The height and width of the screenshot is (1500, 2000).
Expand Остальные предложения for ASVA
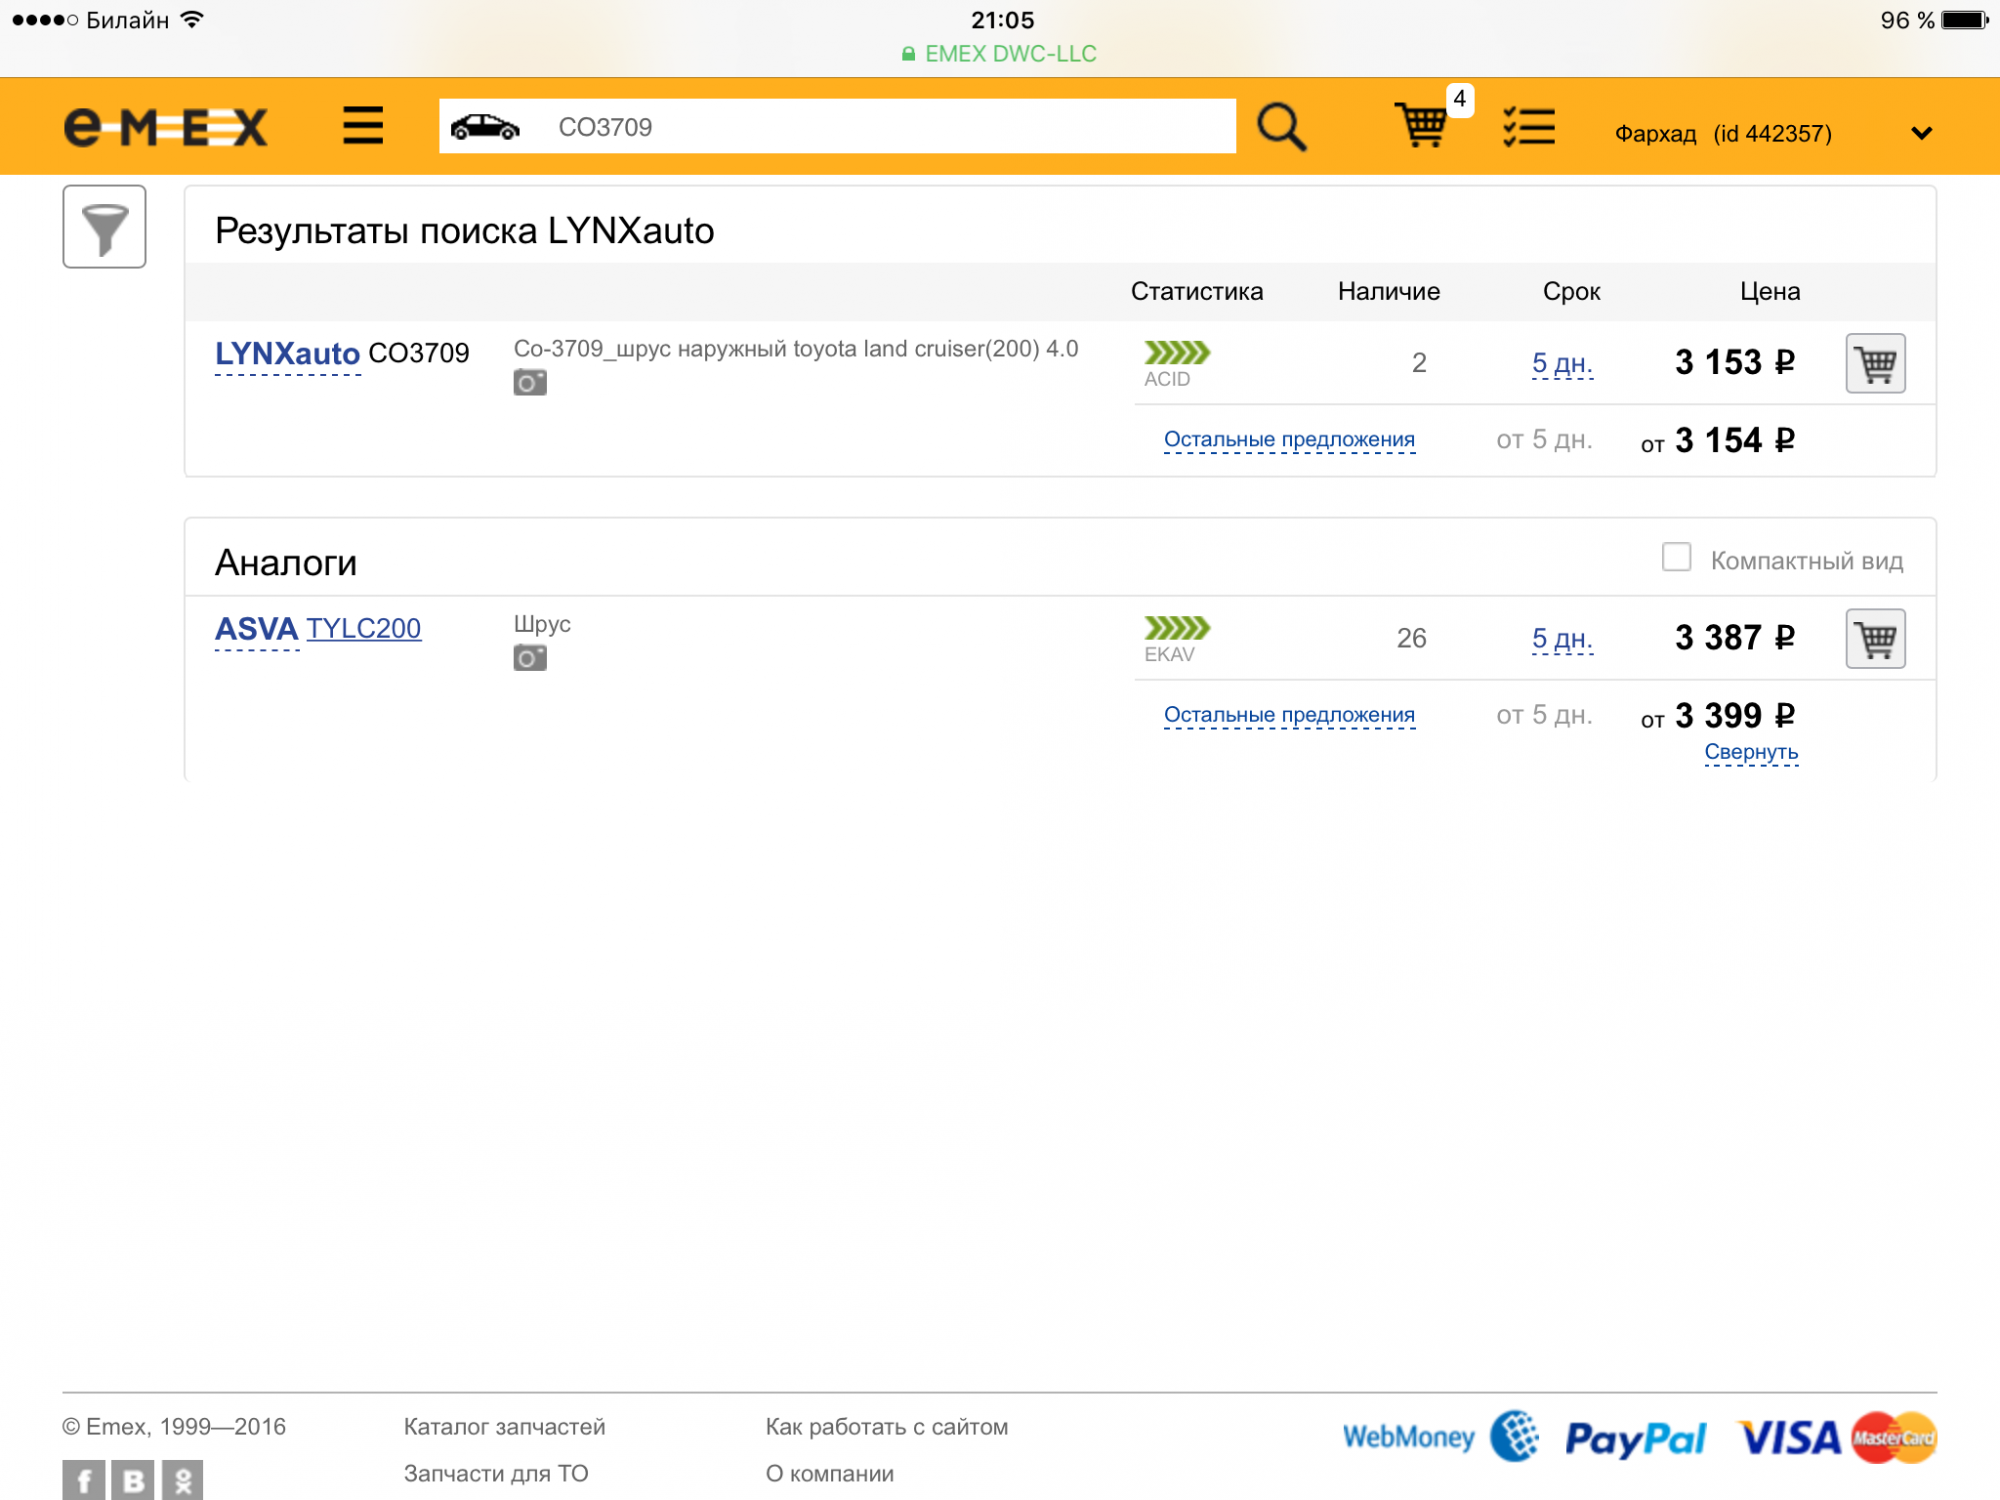[1288, 715]
